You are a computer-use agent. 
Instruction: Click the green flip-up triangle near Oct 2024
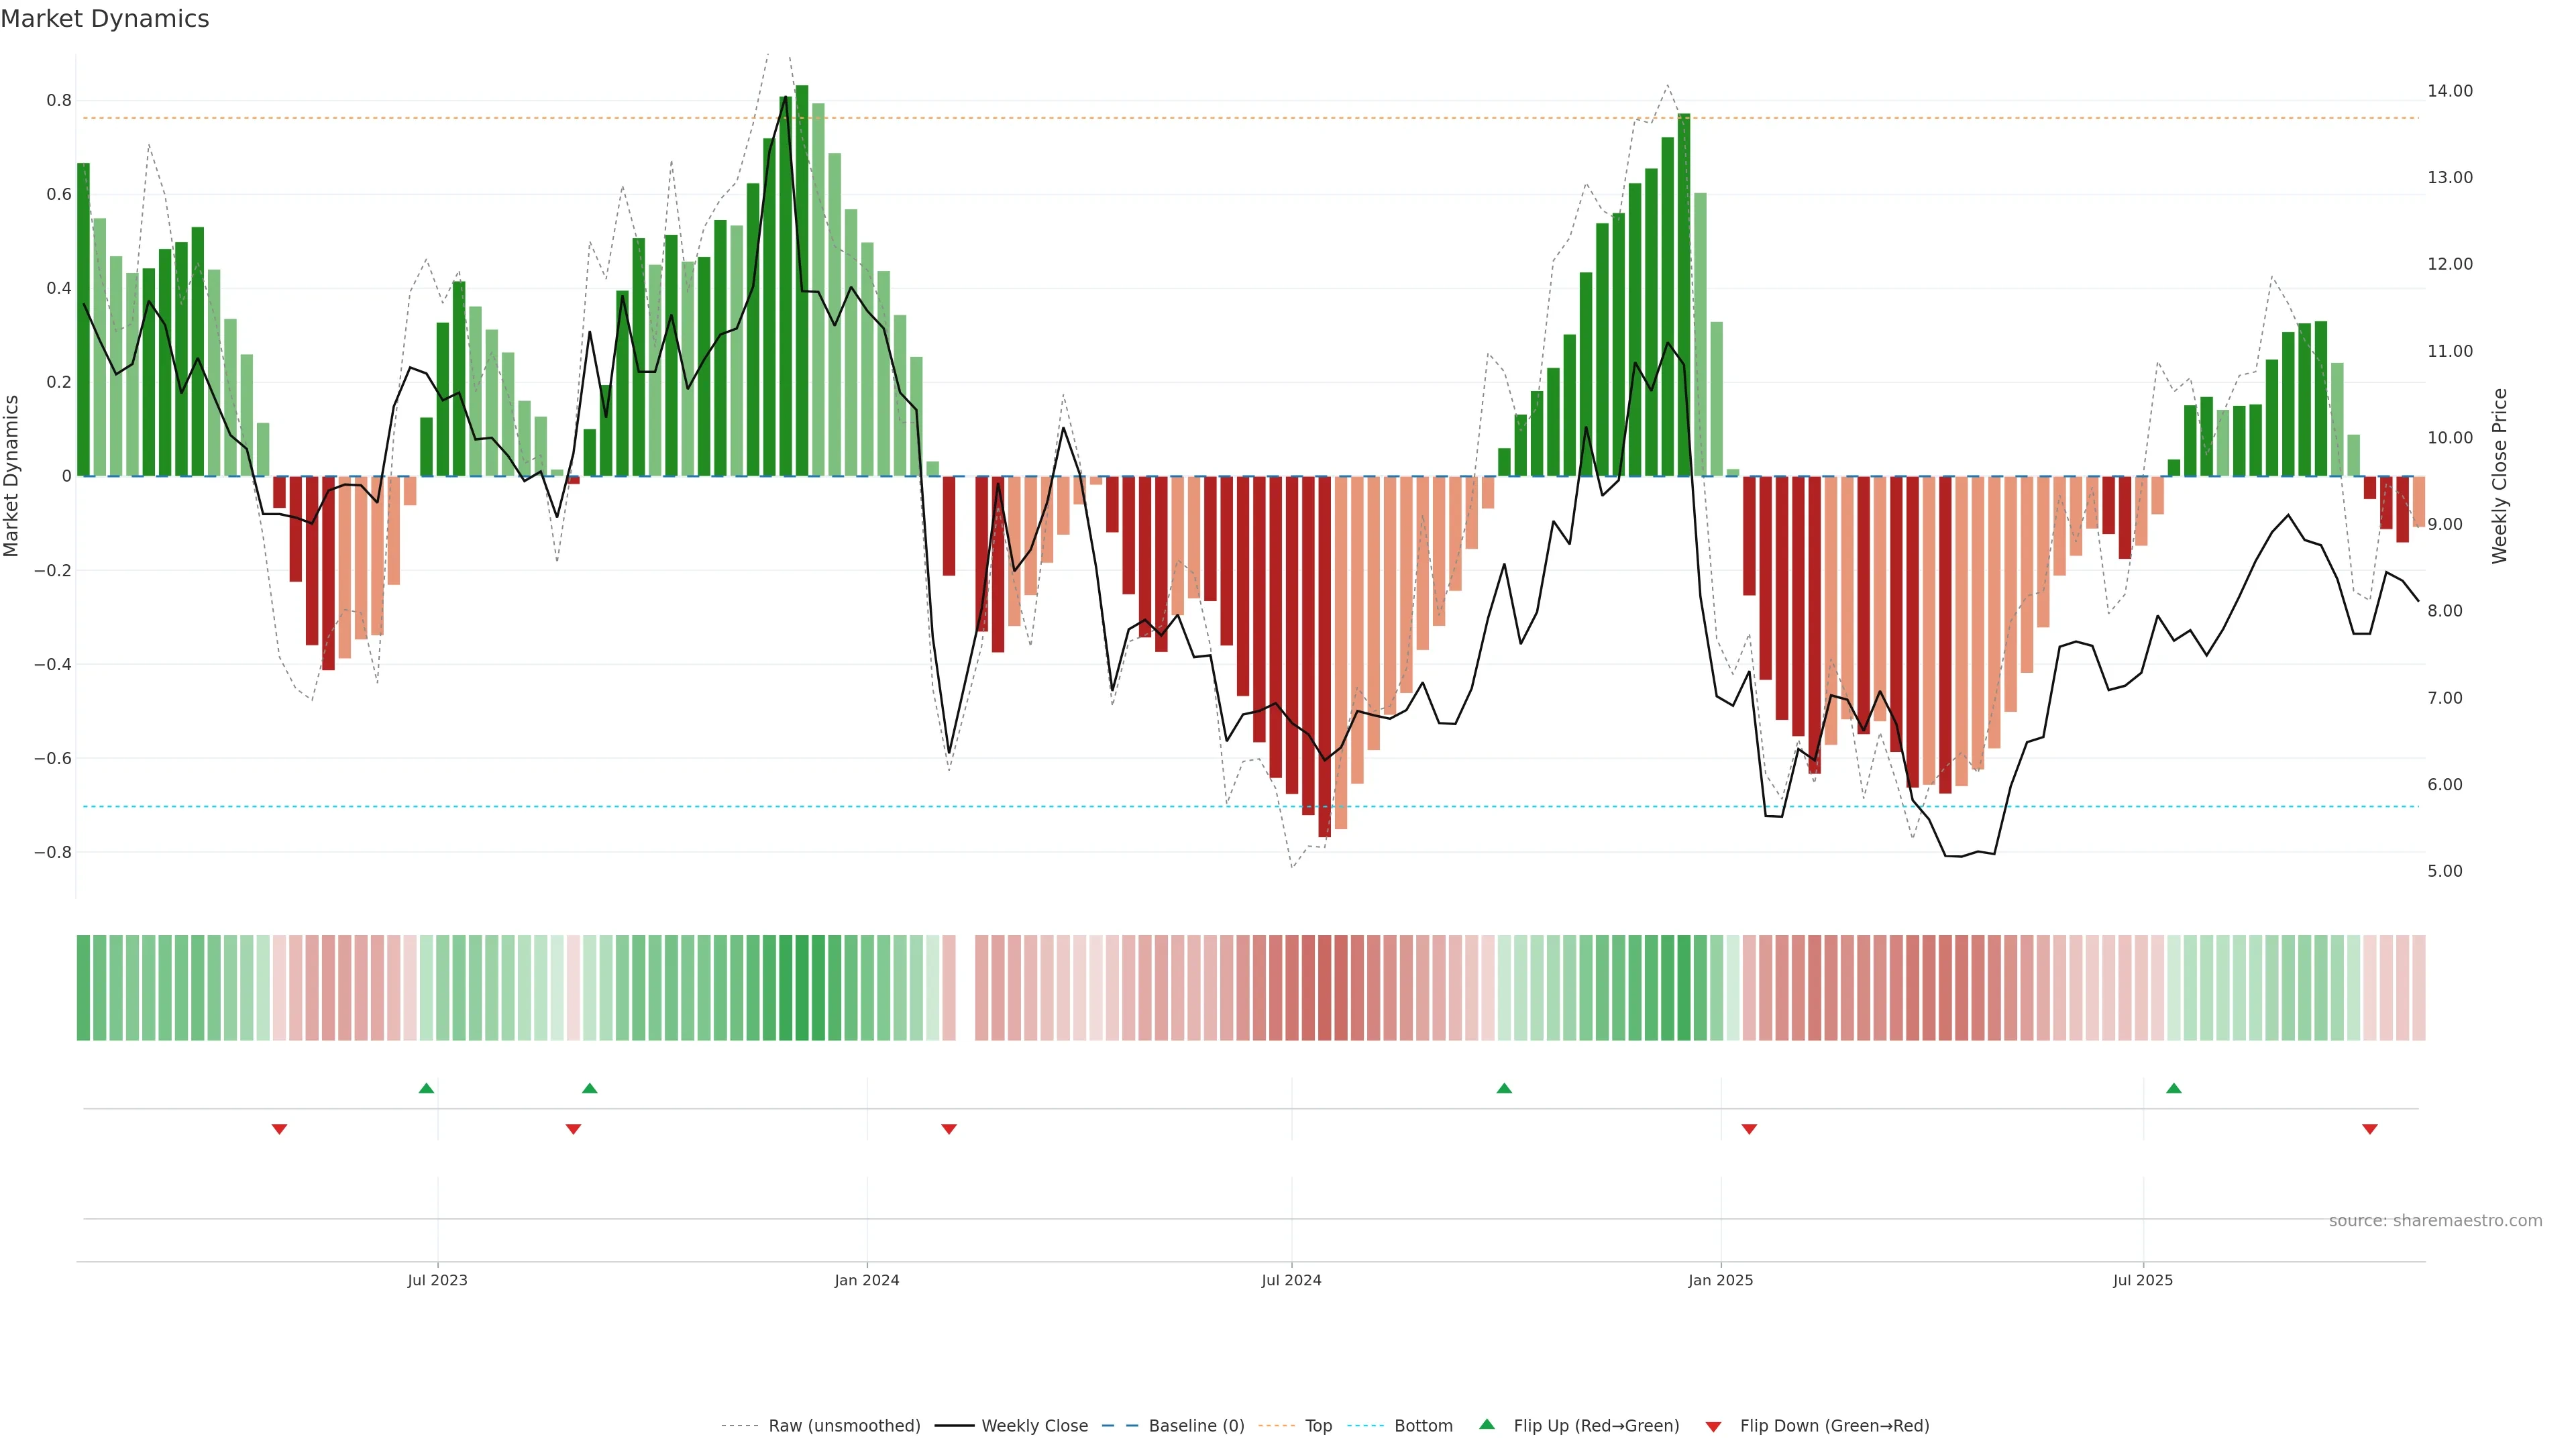(1504, 1088)
